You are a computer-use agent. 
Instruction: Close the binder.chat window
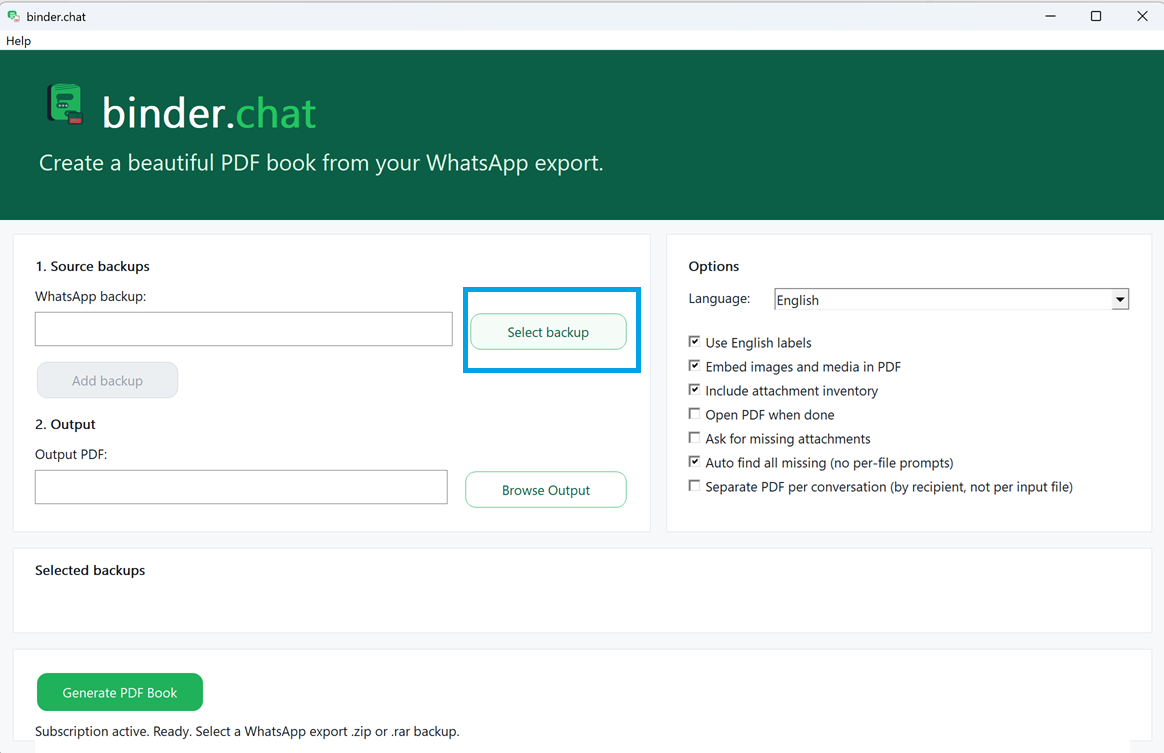(x=1142, y=16)
